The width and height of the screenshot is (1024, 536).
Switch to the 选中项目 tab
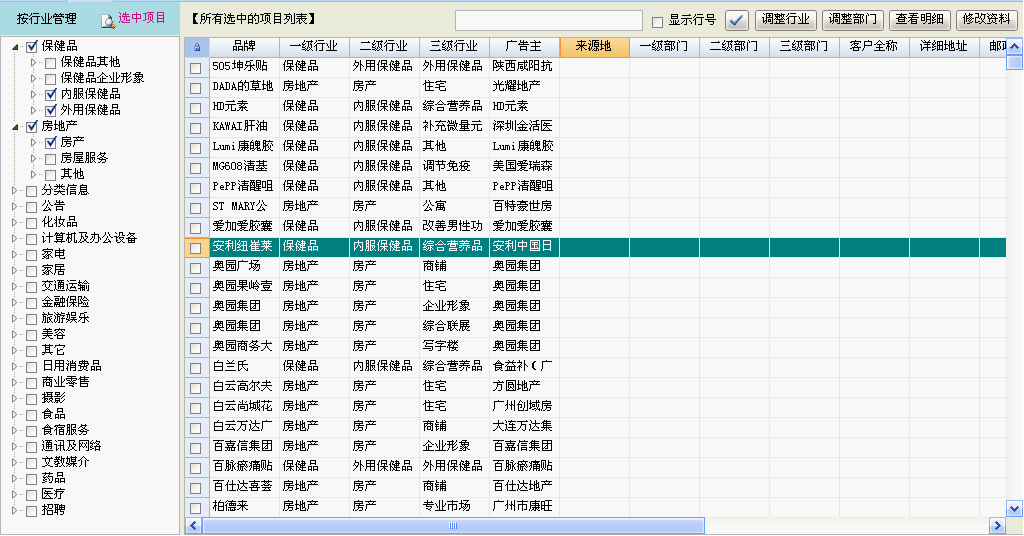click(142, 18)
